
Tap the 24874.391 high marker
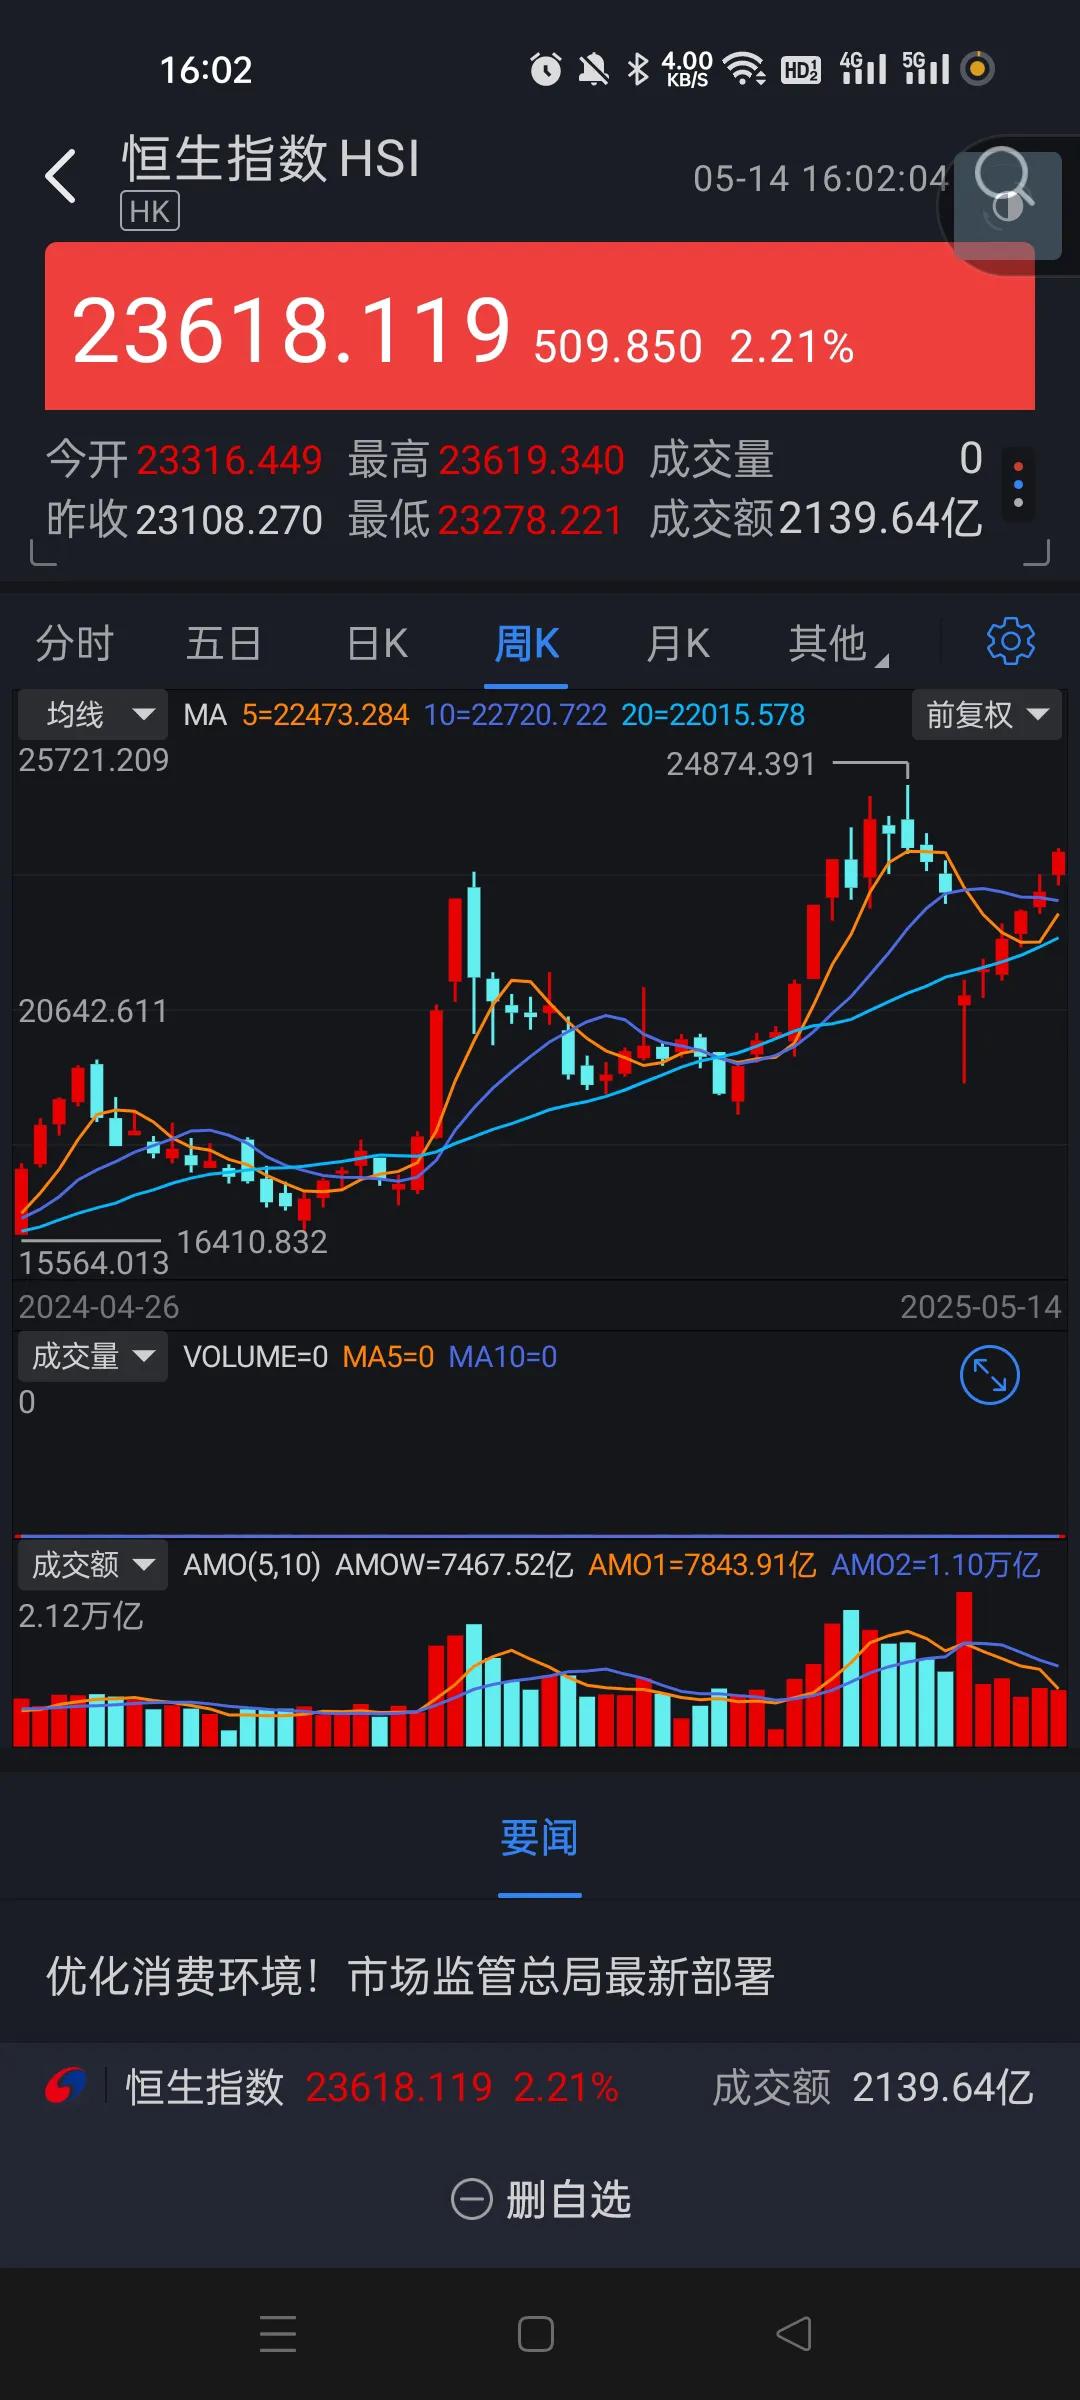point(741,764)
